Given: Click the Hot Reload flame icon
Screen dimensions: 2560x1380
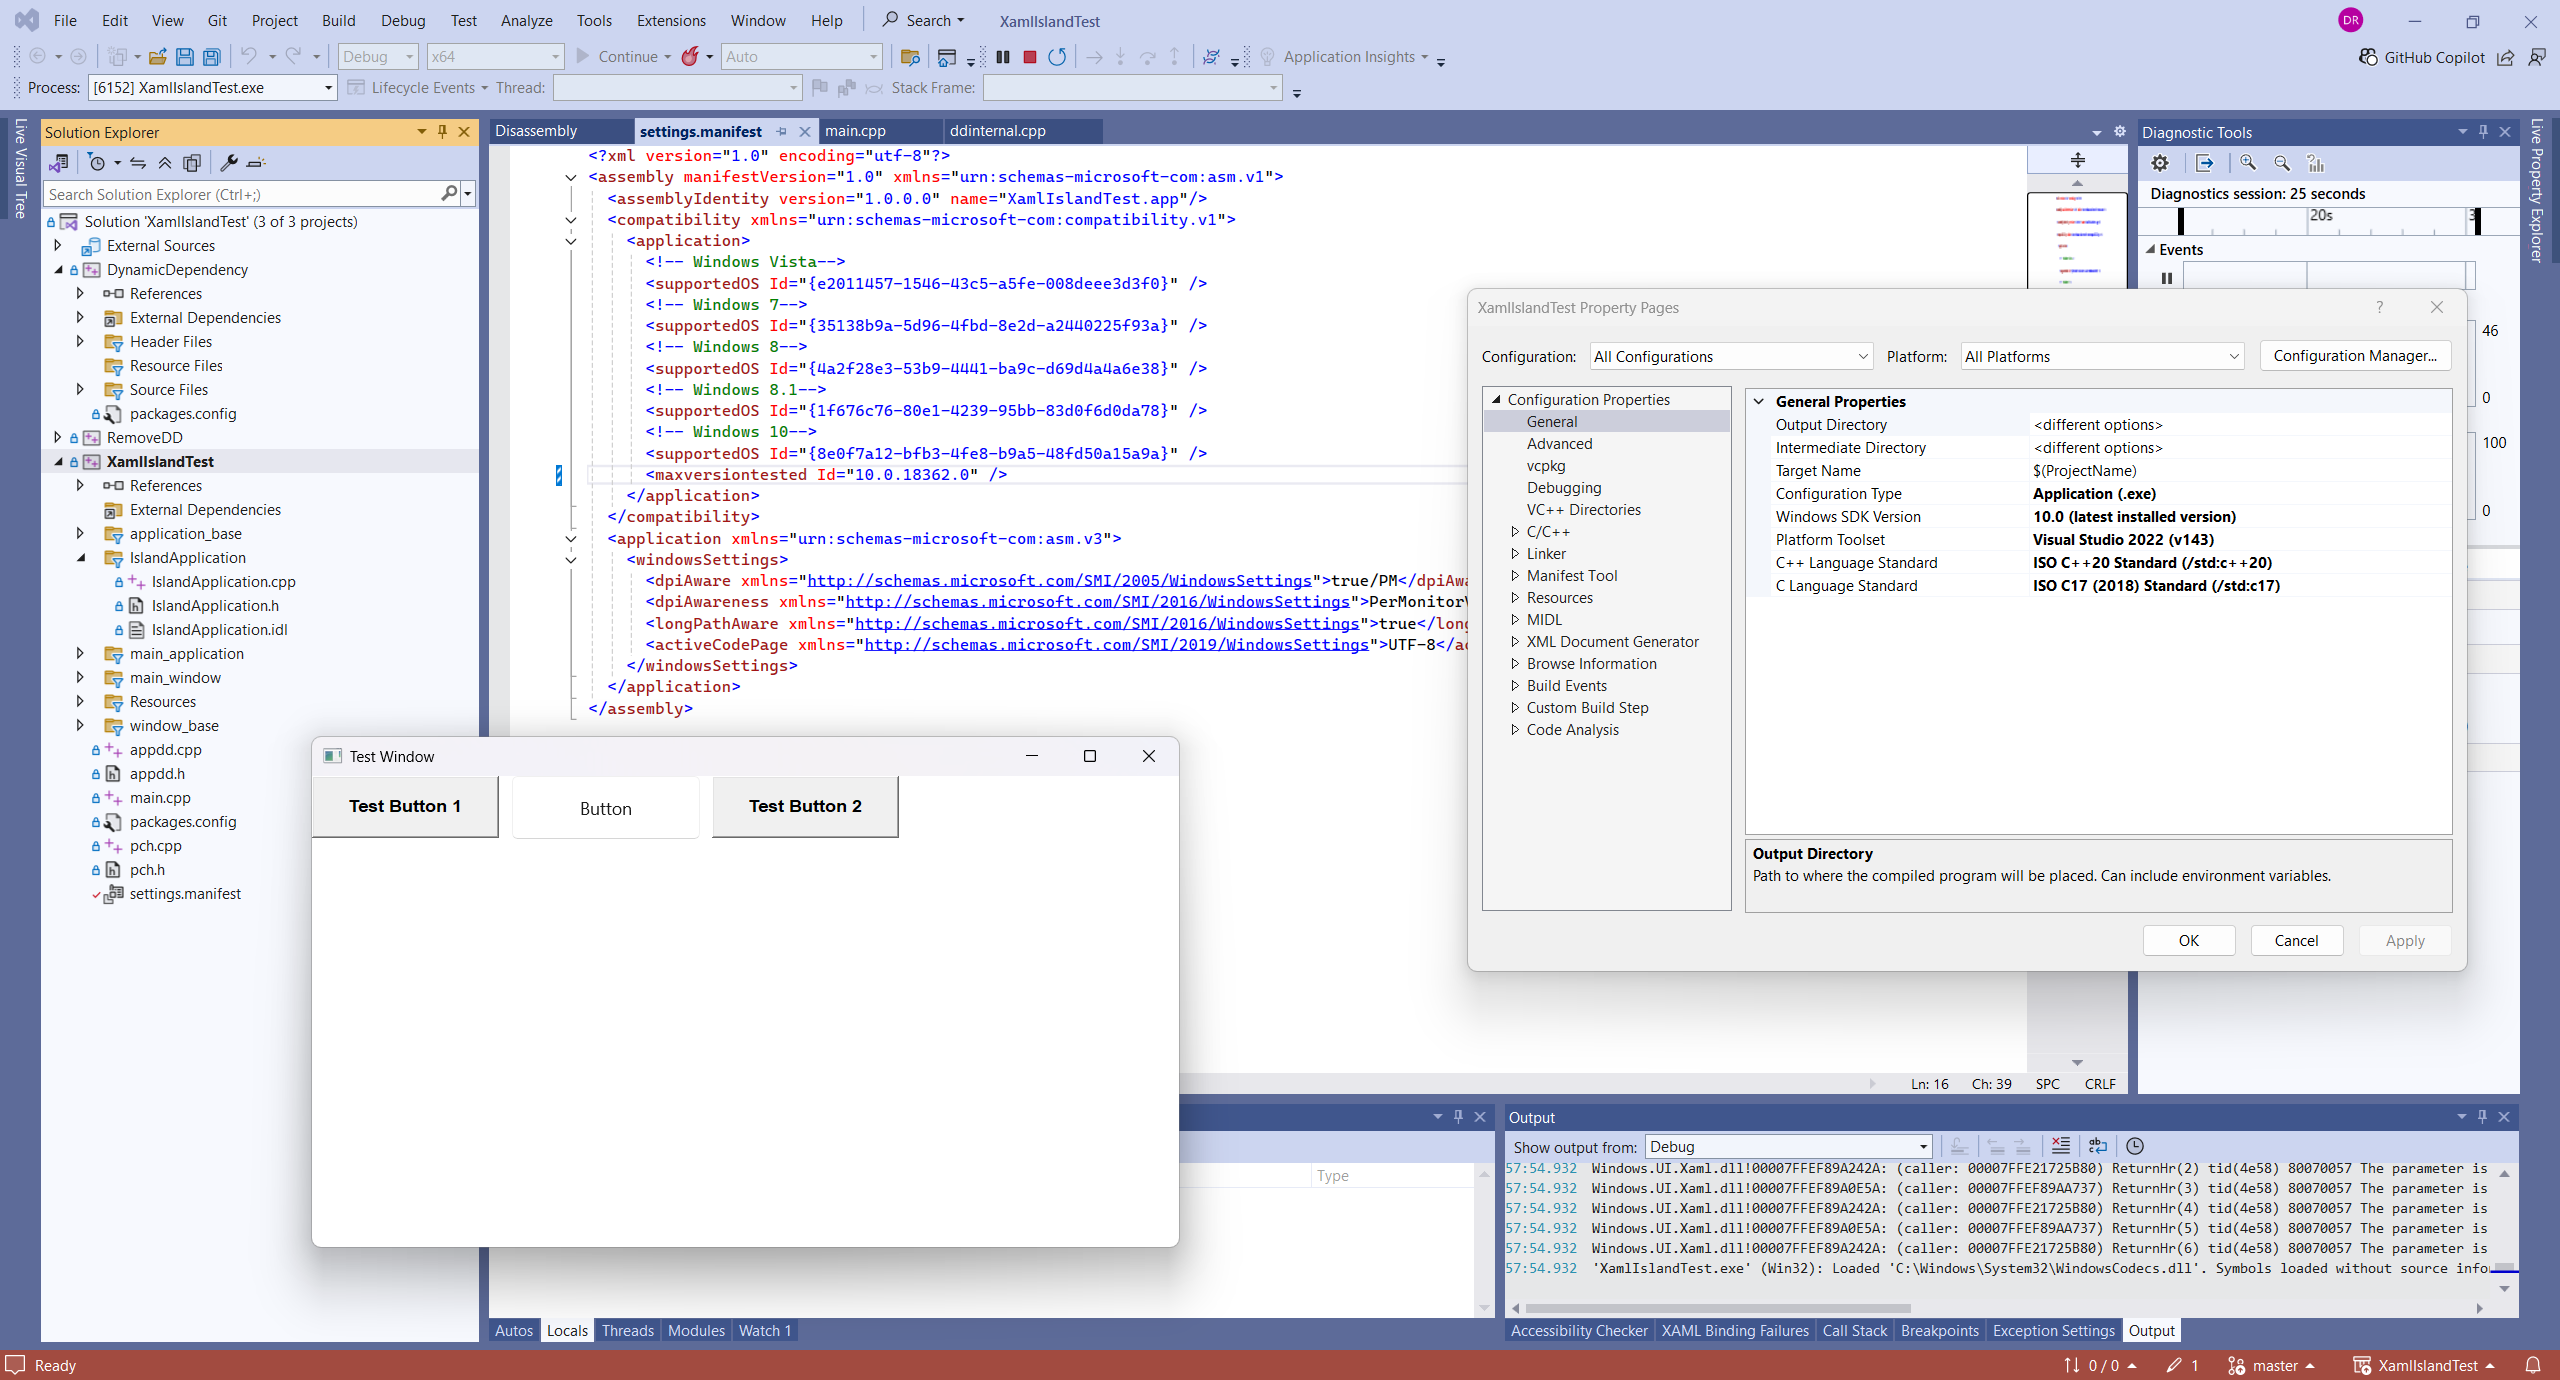Looking at the screenshot, I should click(x=690, y=57).
